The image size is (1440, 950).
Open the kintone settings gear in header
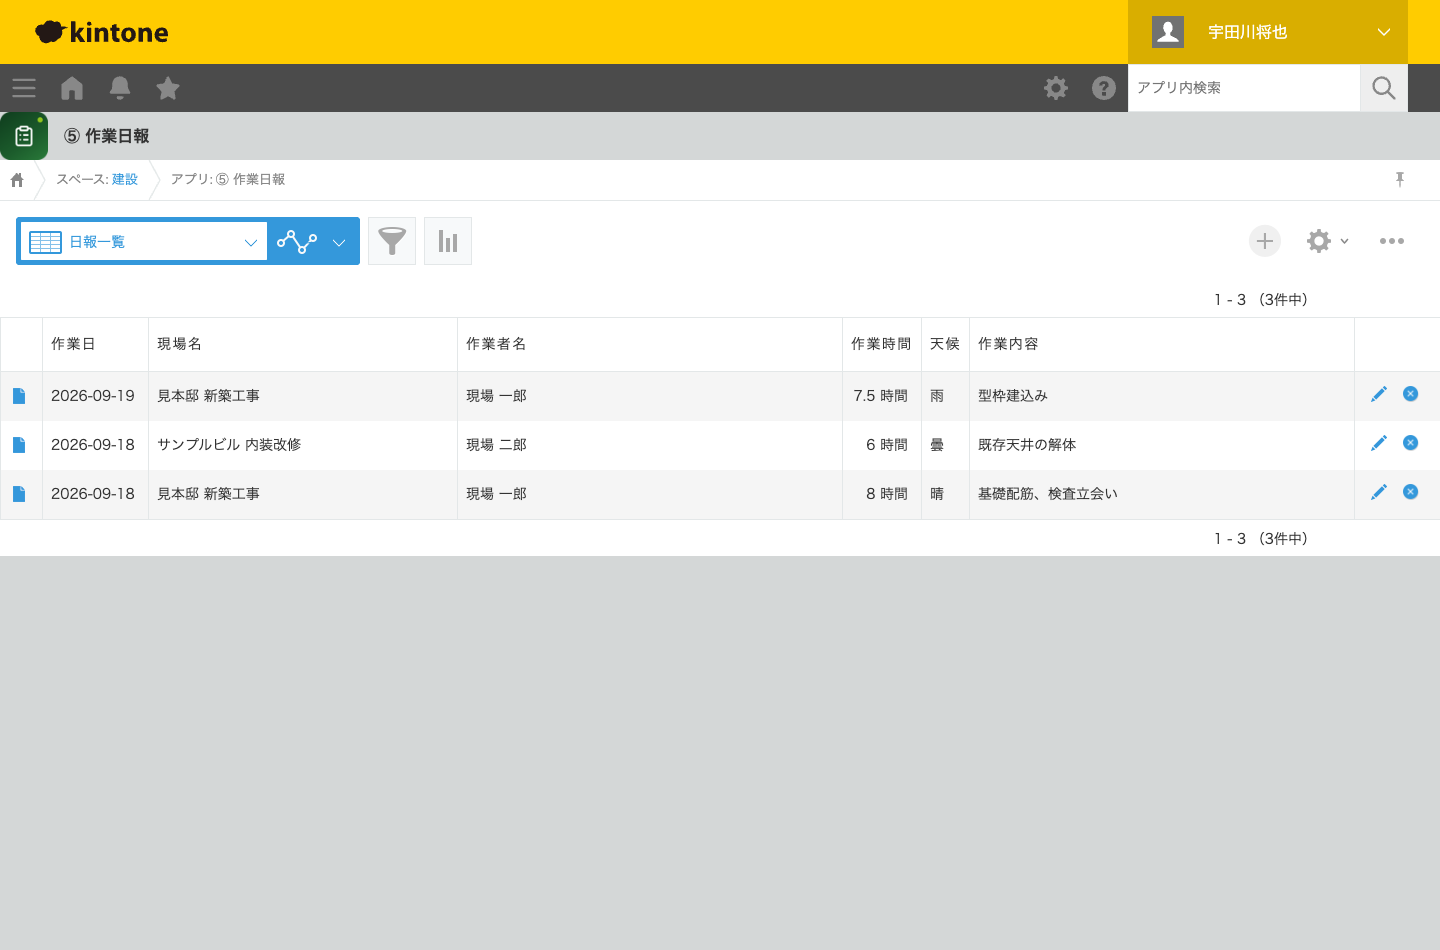1056,88
